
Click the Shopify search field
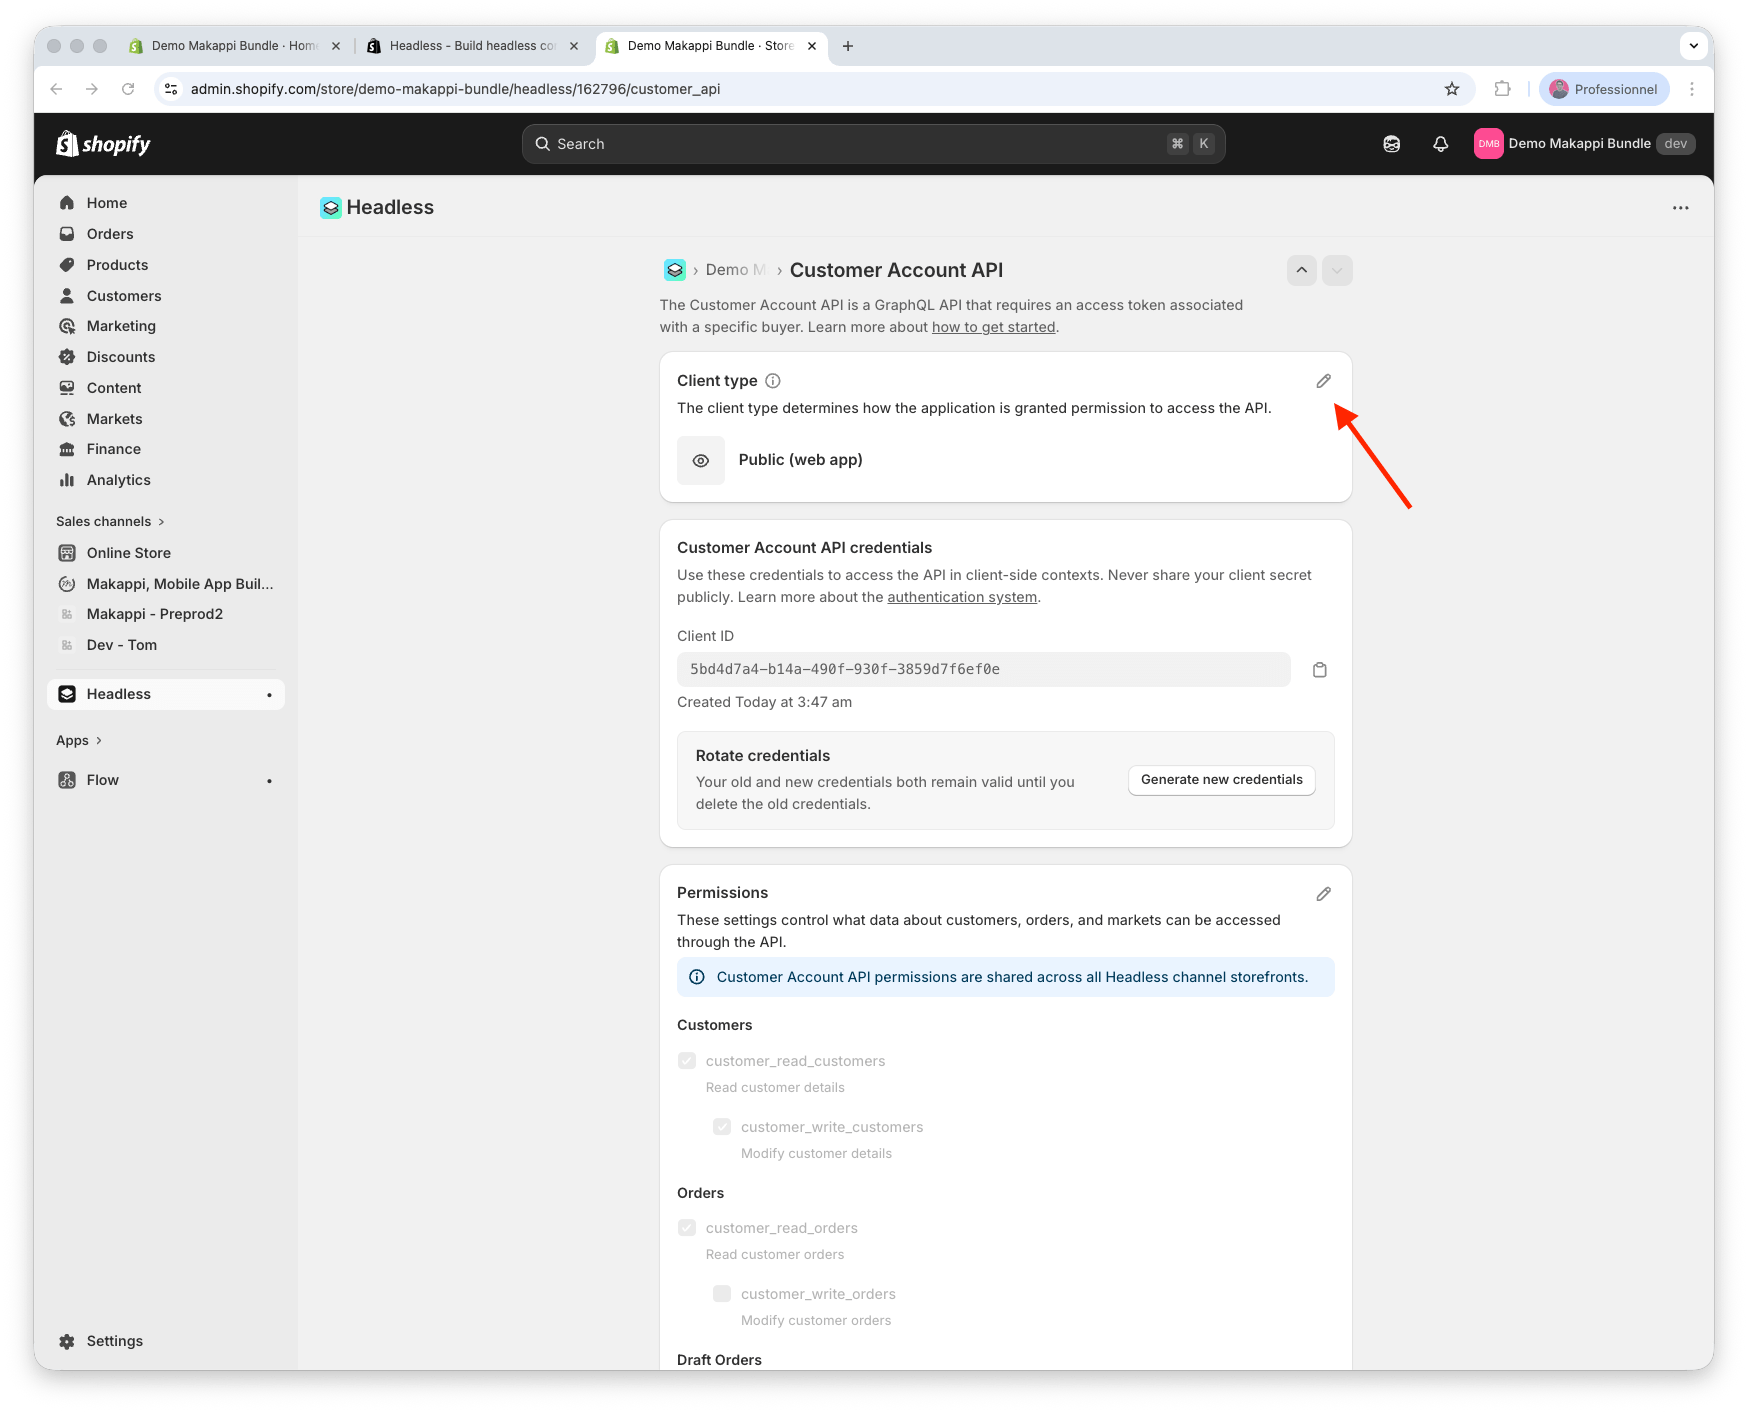click(x=872, y=144)
